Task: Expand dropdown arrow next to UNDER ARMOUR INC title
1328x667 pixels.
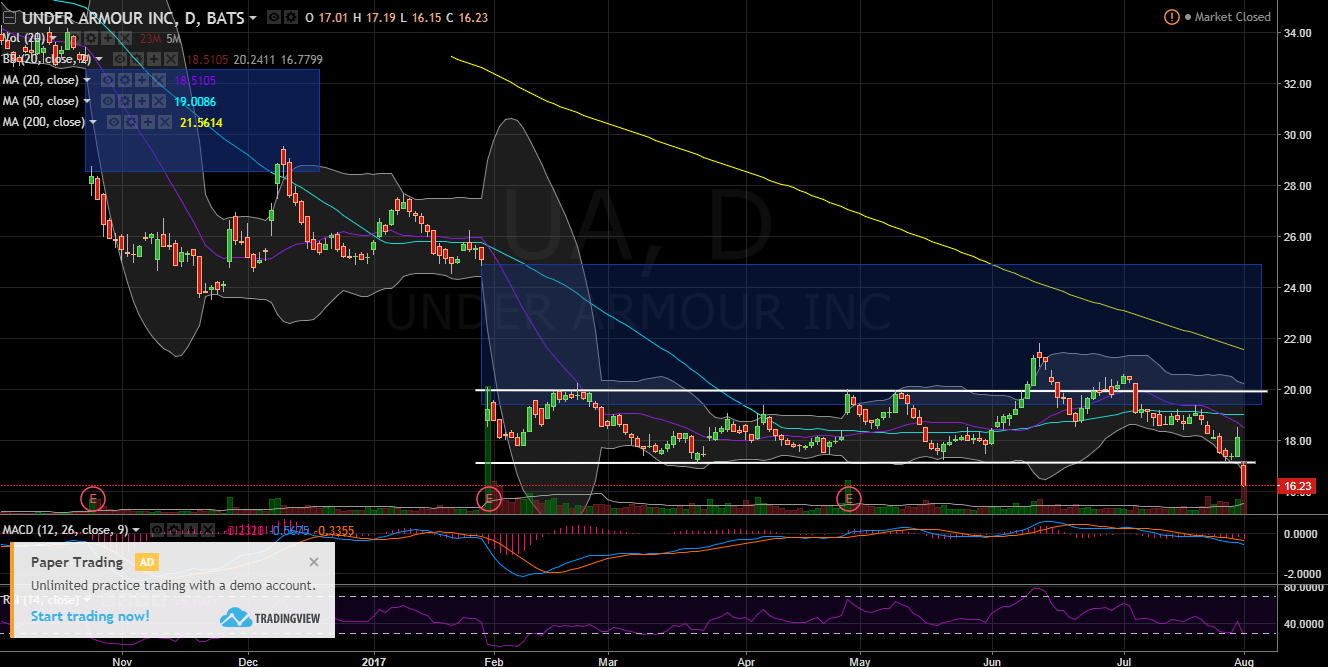Action: (x=252, y=18)
